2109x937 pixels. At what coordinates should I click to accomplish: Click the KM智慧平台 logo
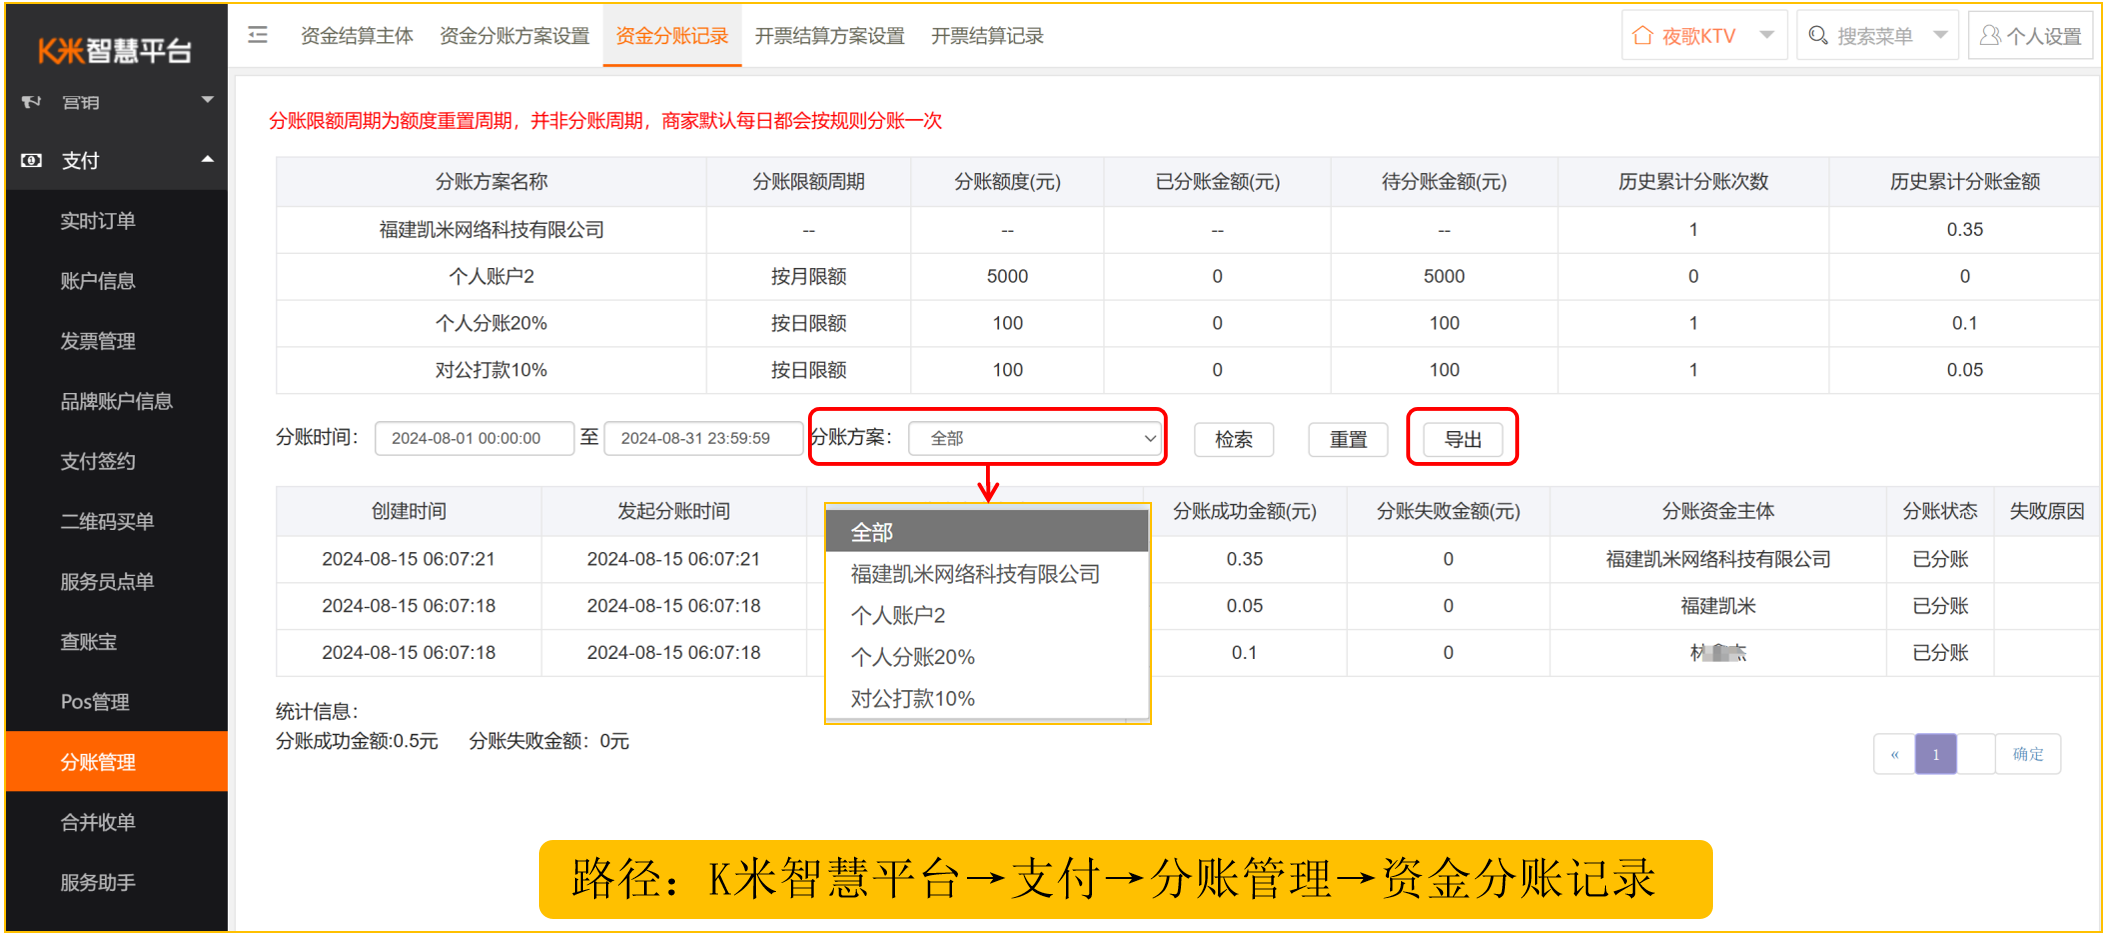coord(115,50)
